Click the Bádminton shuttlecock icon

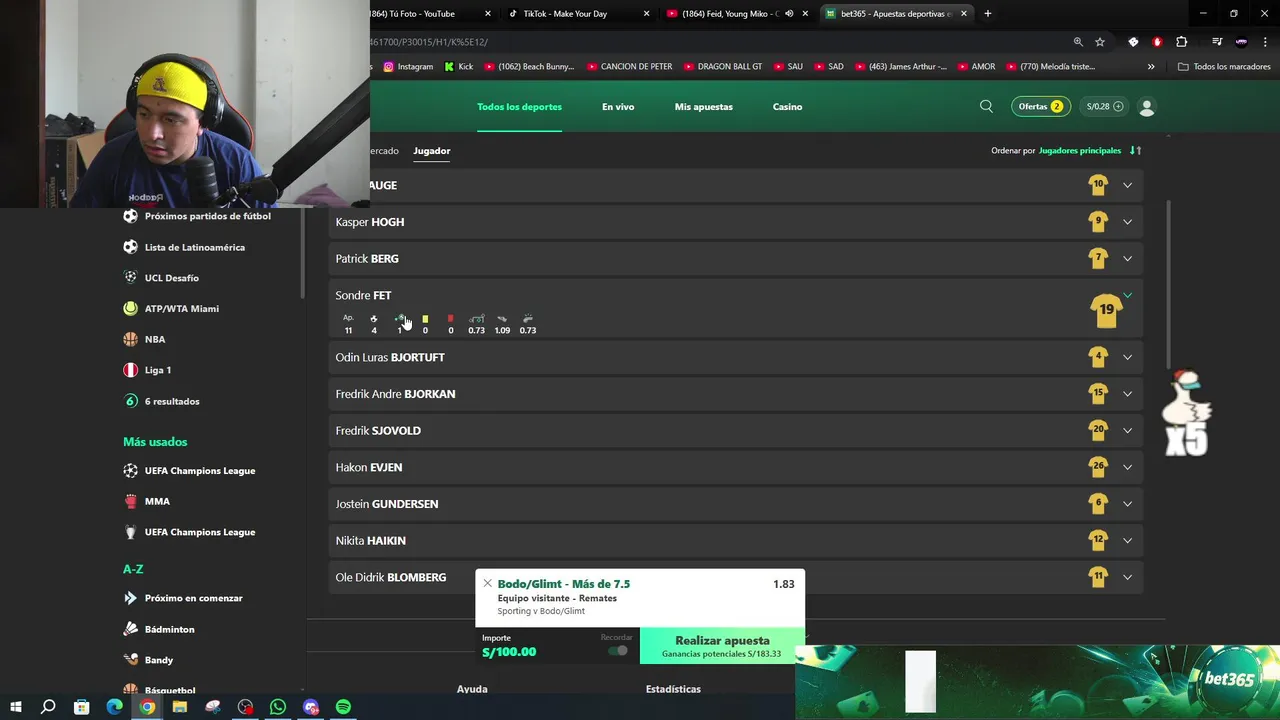tap(130, 629)
